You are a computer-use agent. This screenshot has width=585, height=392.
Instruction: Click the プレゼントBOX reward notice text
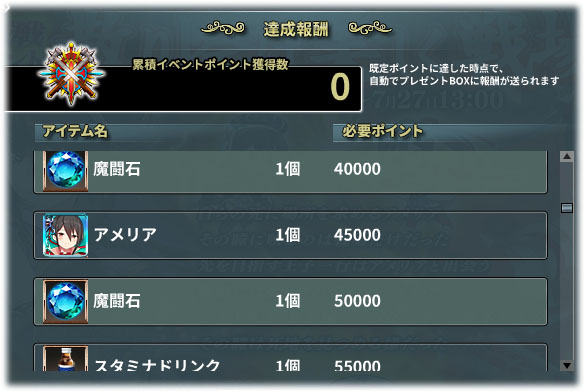coord(464,75)
